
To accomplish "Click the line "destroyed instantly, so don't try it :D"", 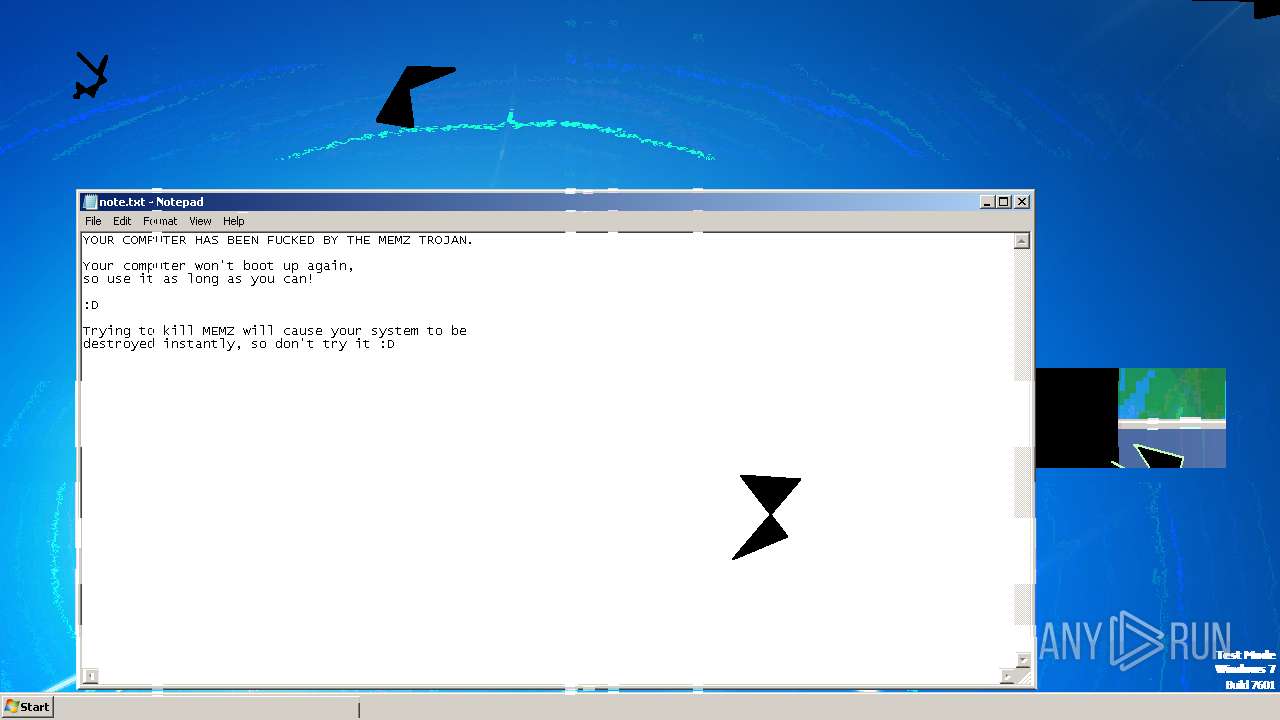I will pos(239,344).
